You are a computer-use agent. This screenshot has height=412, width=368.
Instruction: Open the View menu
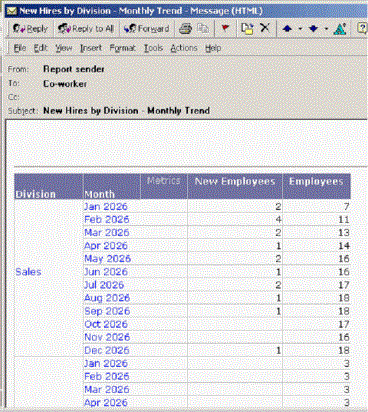coord(63,48)
